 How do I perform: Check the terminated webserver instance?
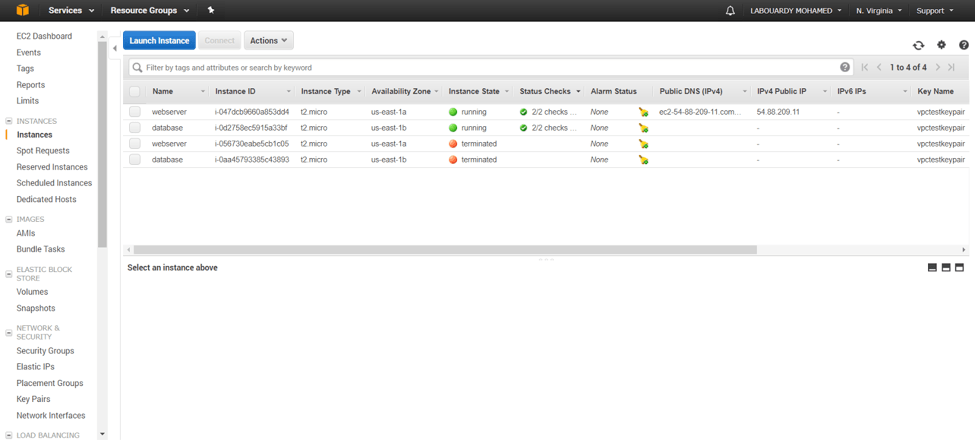point(135,144)
